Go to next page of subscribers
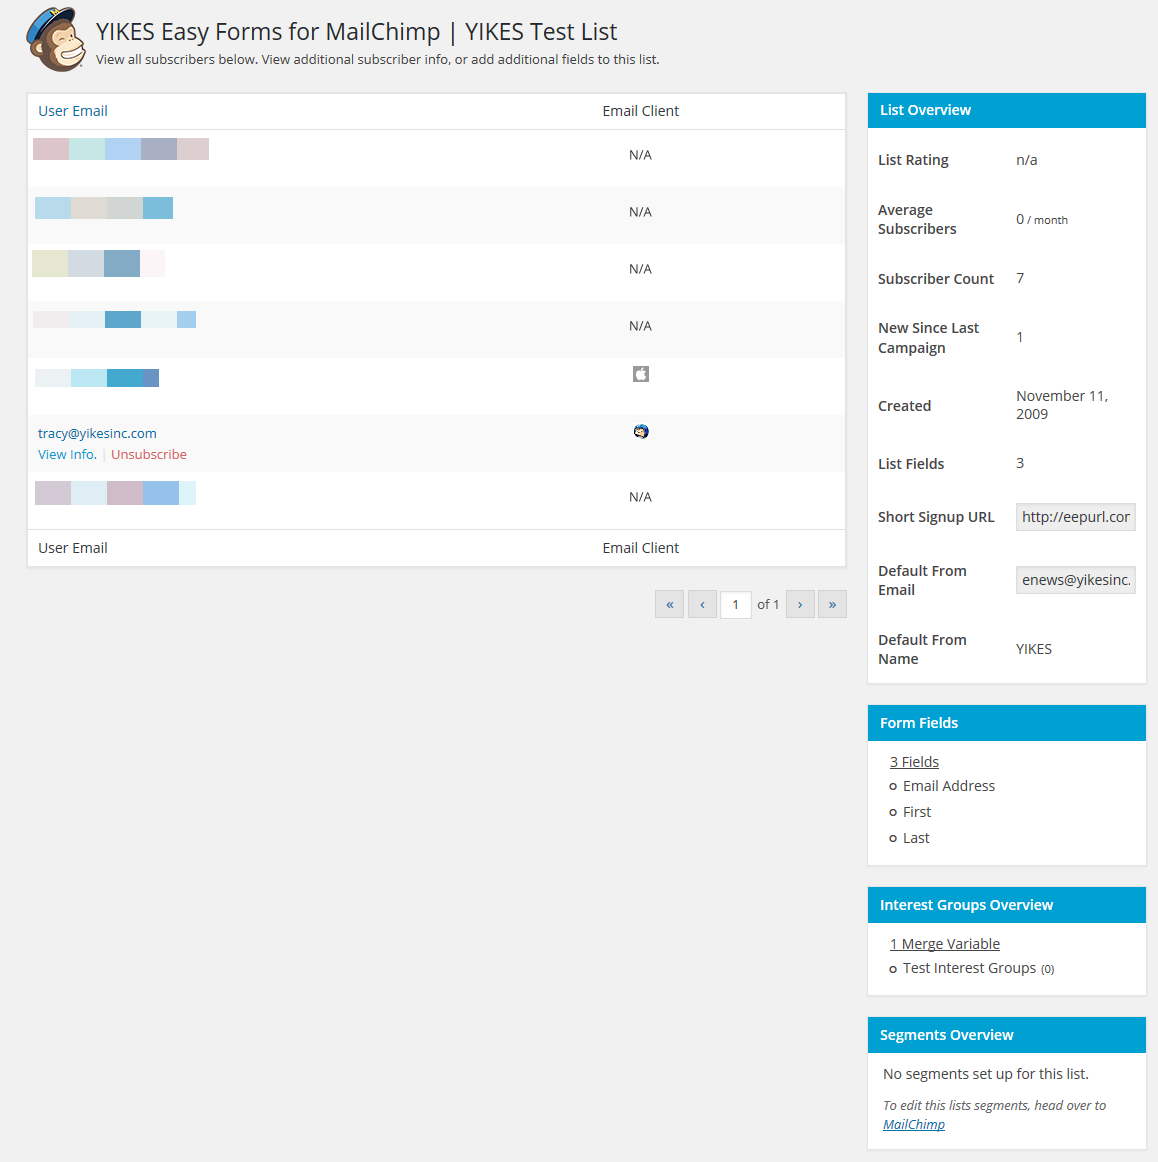 pos(800,604)
